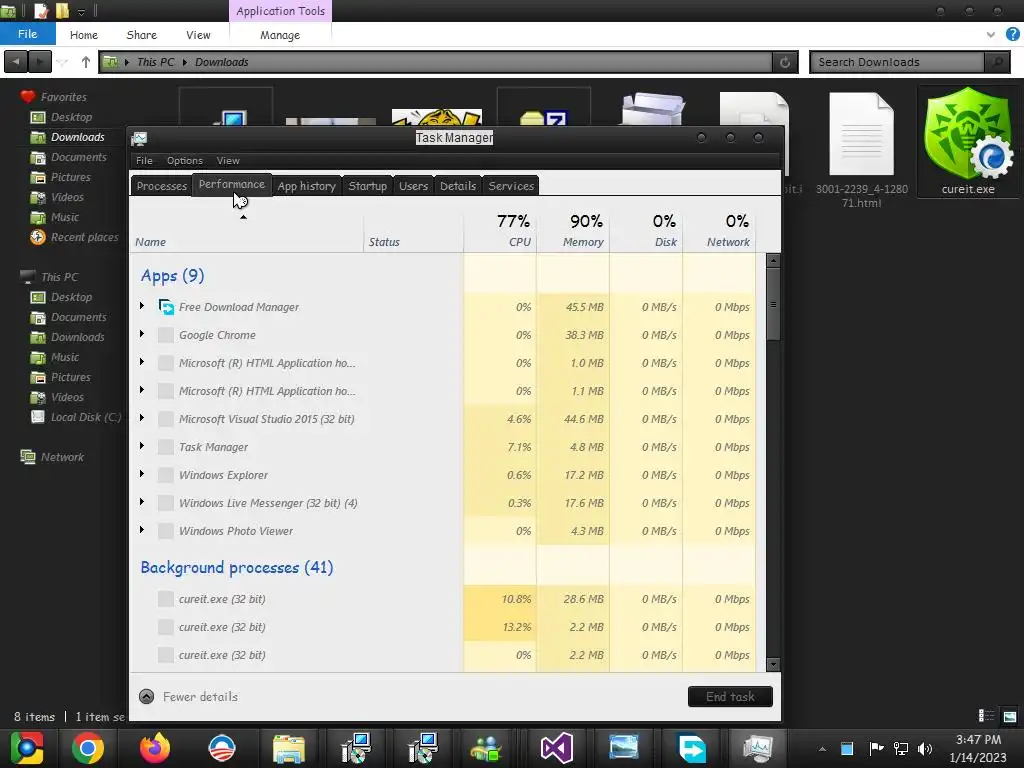Select the 3001-2239_4-128071.html file
This screenshot has height=768, width=1024.
click(x=861, y=150)
